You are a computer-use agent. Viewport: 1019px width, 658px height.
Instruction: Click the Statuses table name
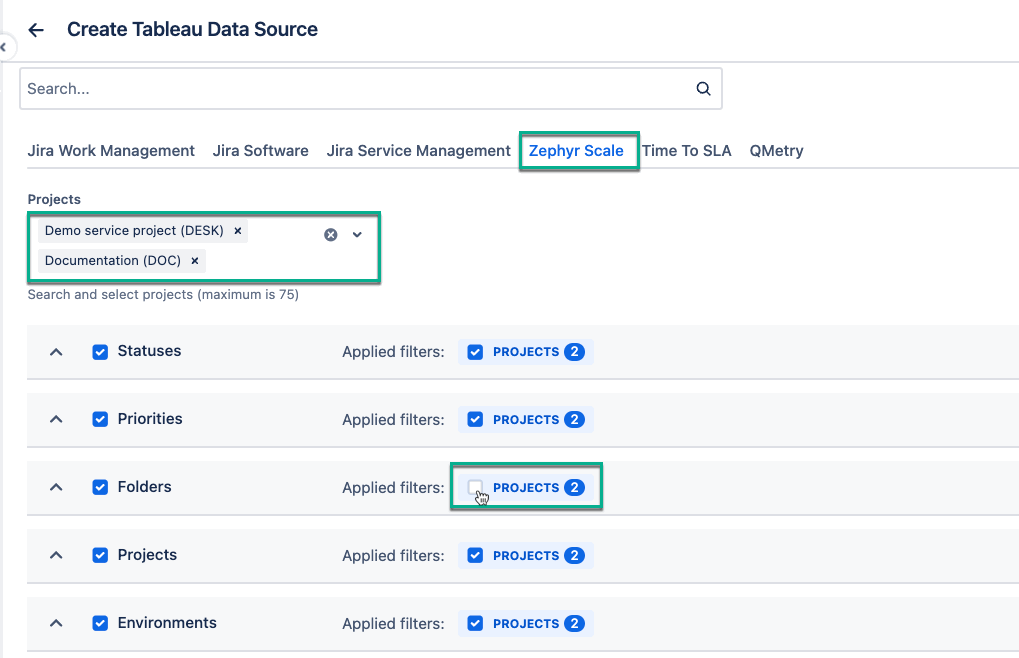pos(149,351)
